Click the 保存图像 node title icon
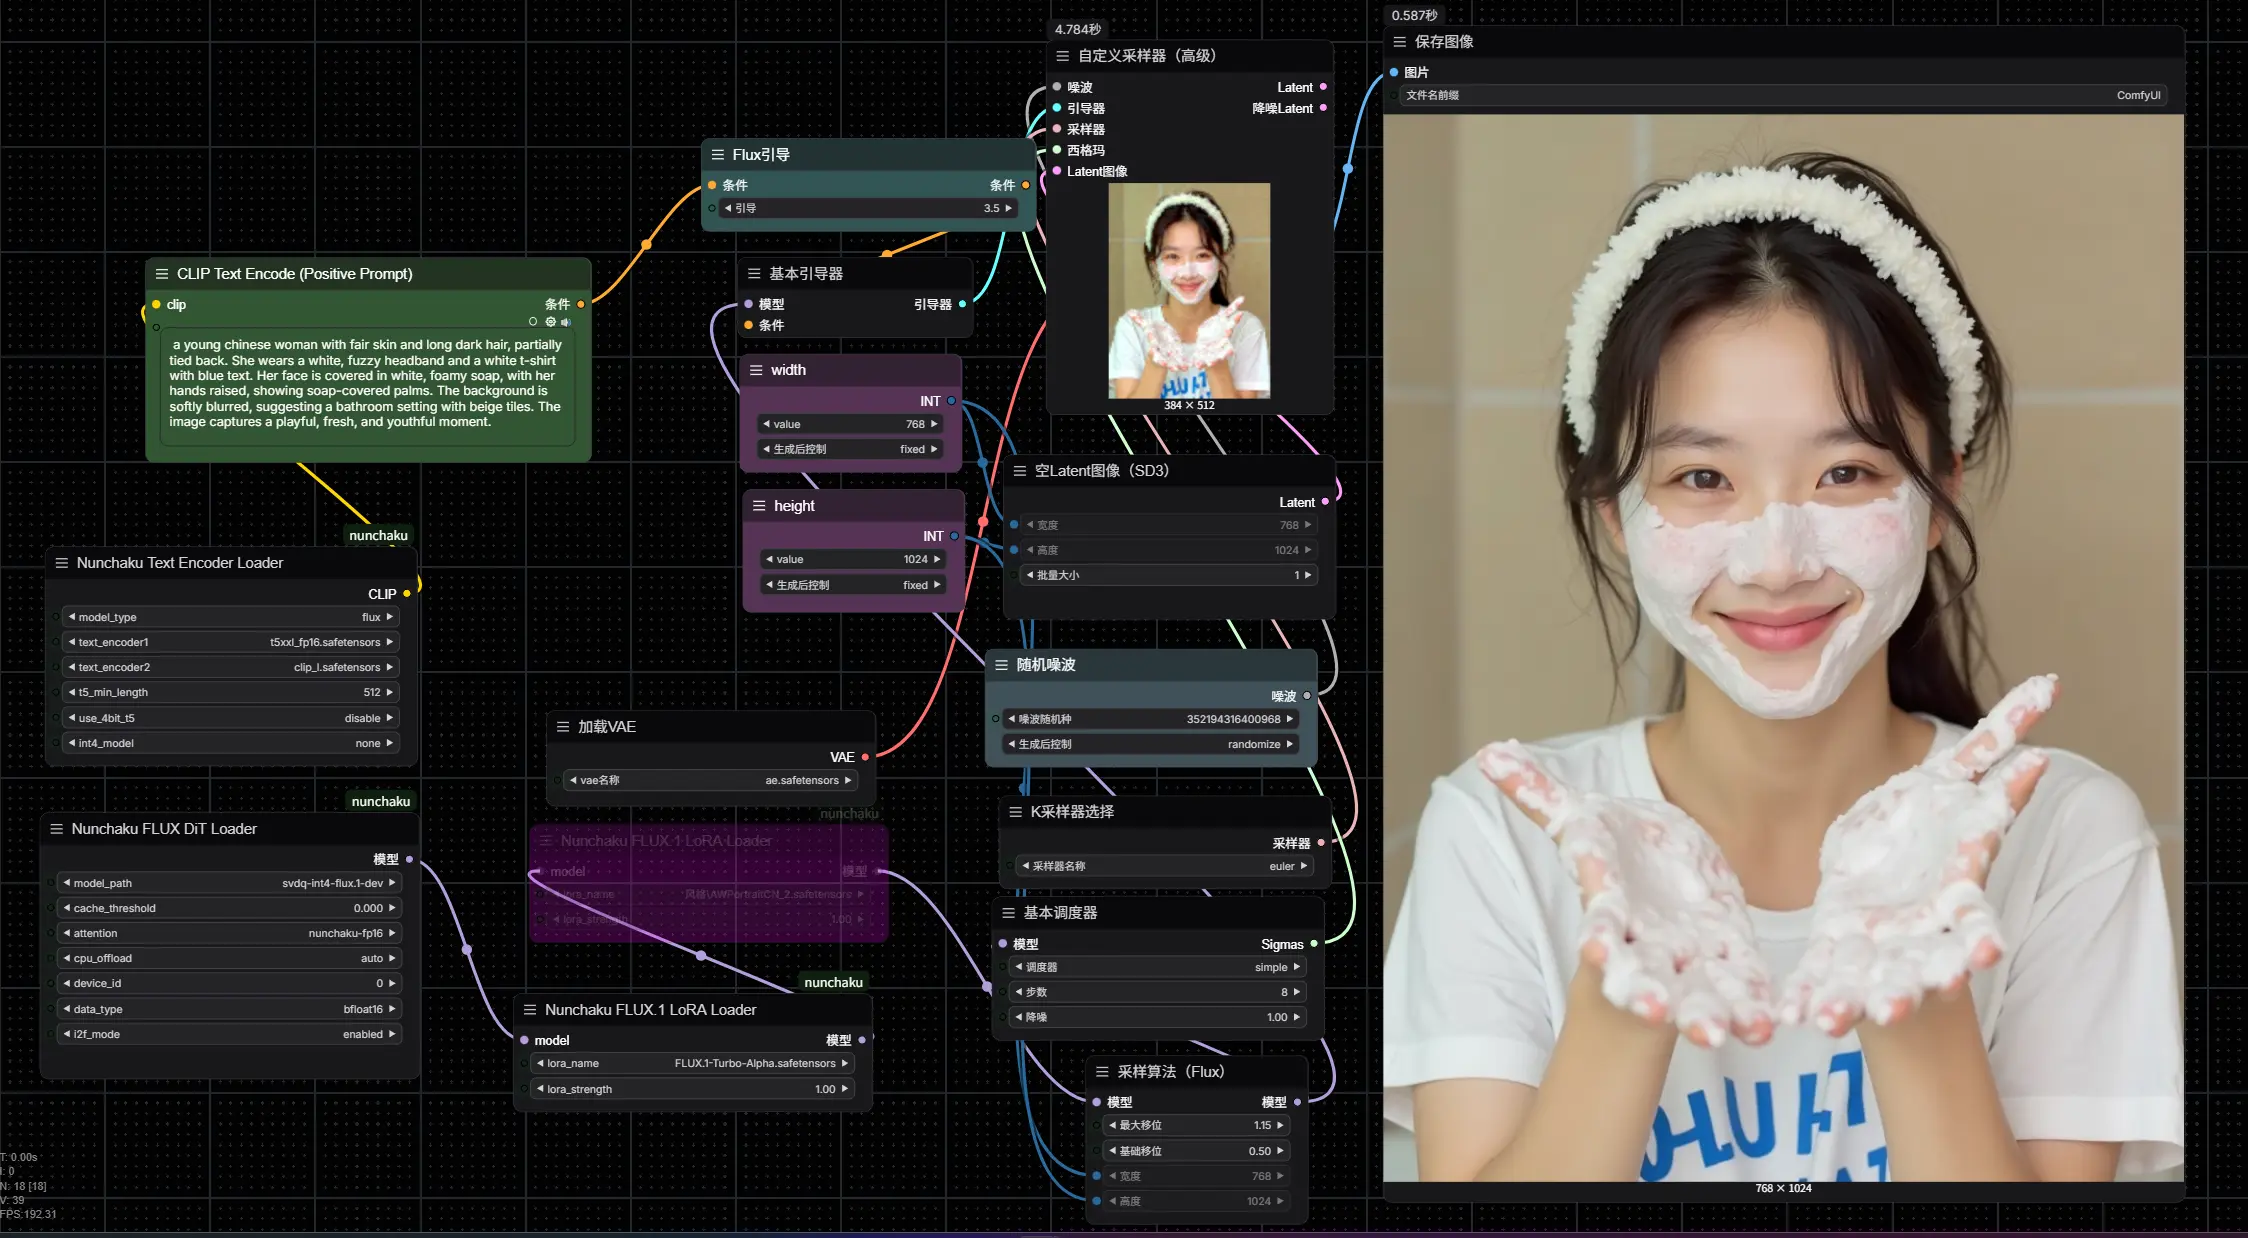The image size is (2248, 1238). coord(1400,42)
